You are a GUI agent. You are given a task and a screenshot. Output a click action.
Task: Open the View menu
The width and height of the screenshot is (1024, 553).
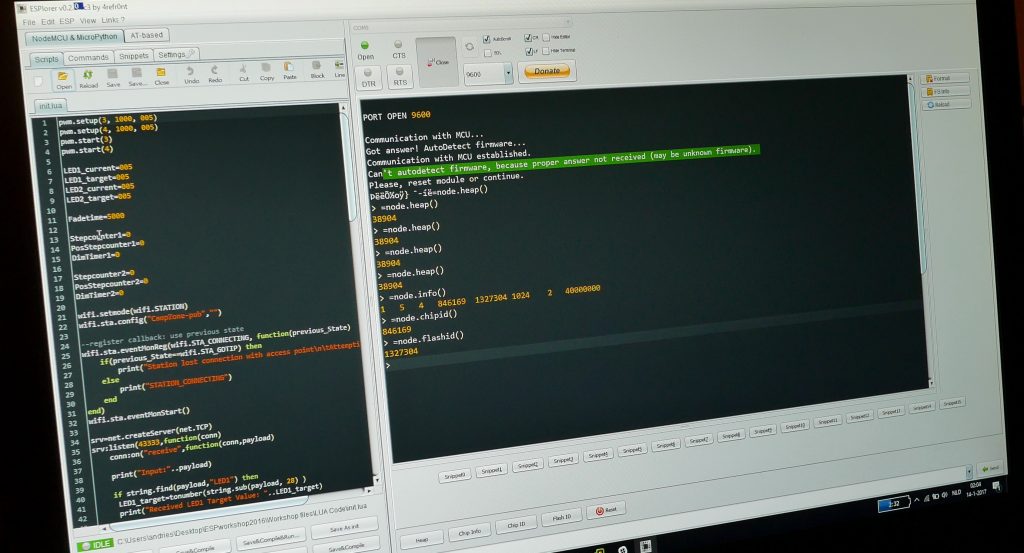88,20
